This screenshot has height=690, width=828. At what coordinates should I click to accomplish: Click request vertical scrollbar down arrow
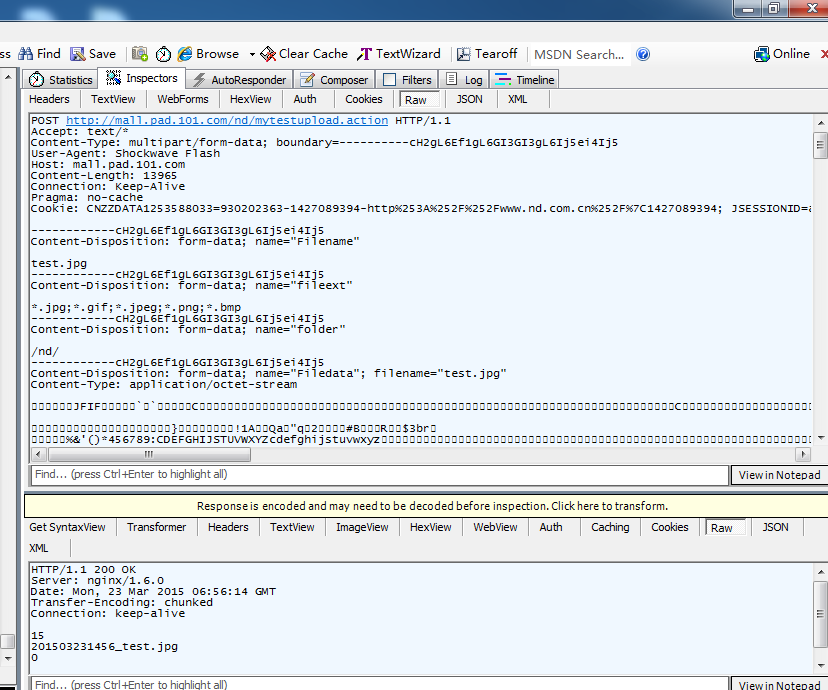[821, 438]
